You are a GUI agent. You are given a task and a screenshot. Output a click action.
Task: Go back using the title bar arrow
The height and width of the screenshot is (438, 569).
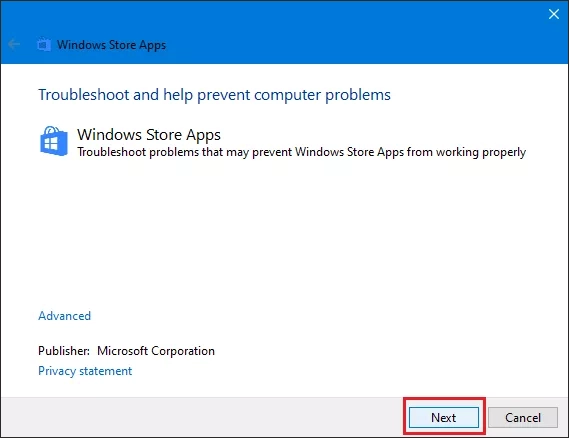point(14,45)
